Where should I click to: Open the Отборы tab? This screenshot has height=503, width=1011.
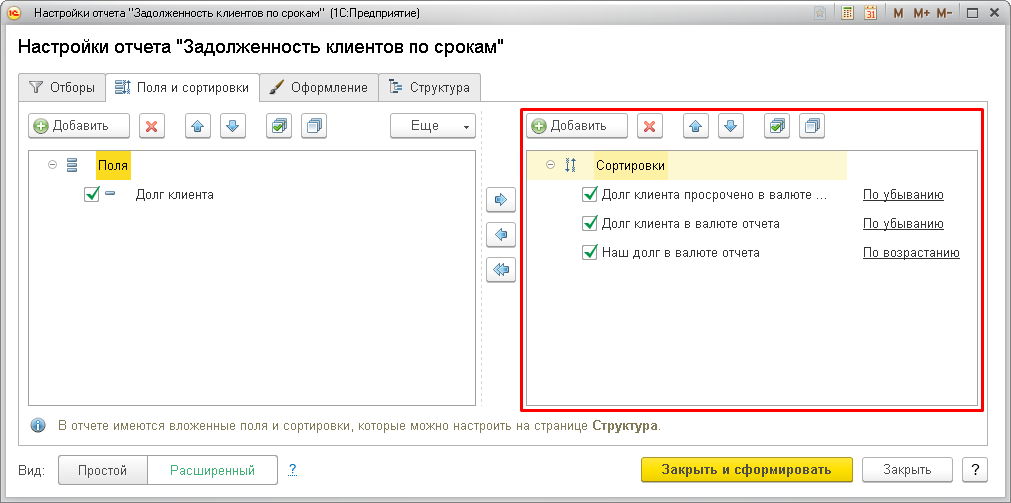coord(62,87)
